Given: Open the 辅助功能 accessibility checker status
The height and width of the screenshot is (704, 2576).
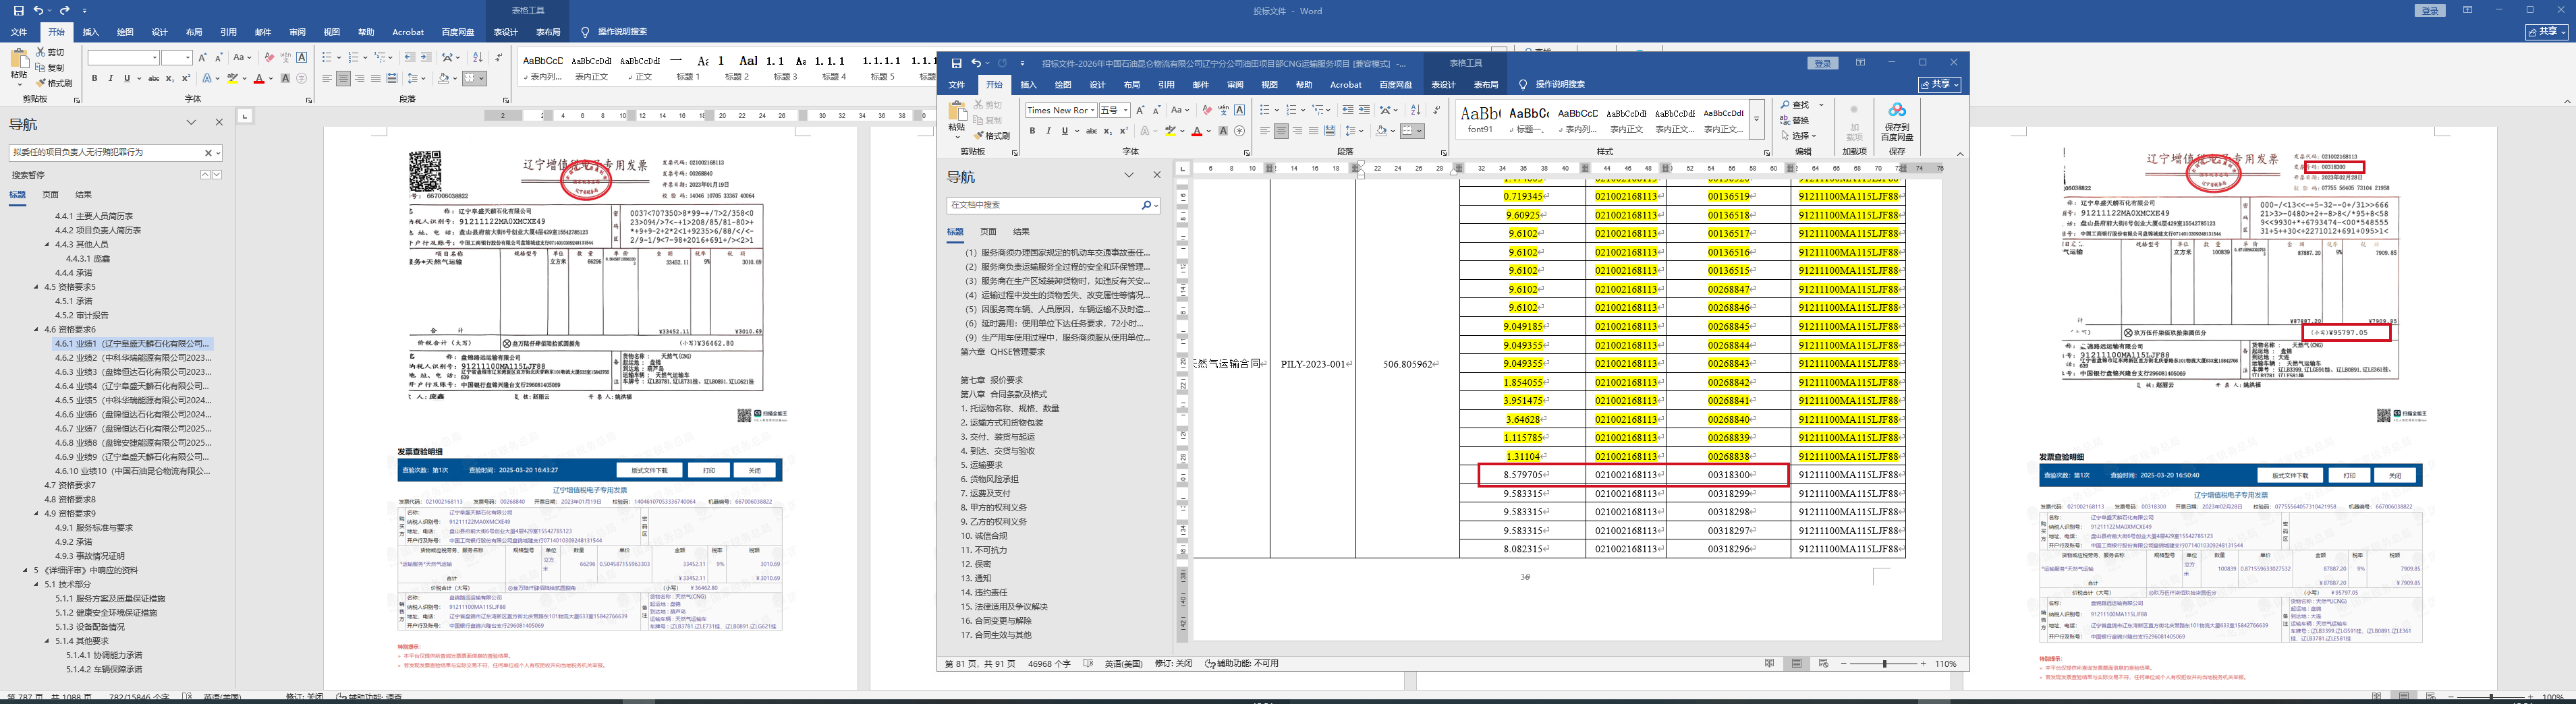Looking at the screenshot, I should pyautogui.click(x=1241, y=663).
